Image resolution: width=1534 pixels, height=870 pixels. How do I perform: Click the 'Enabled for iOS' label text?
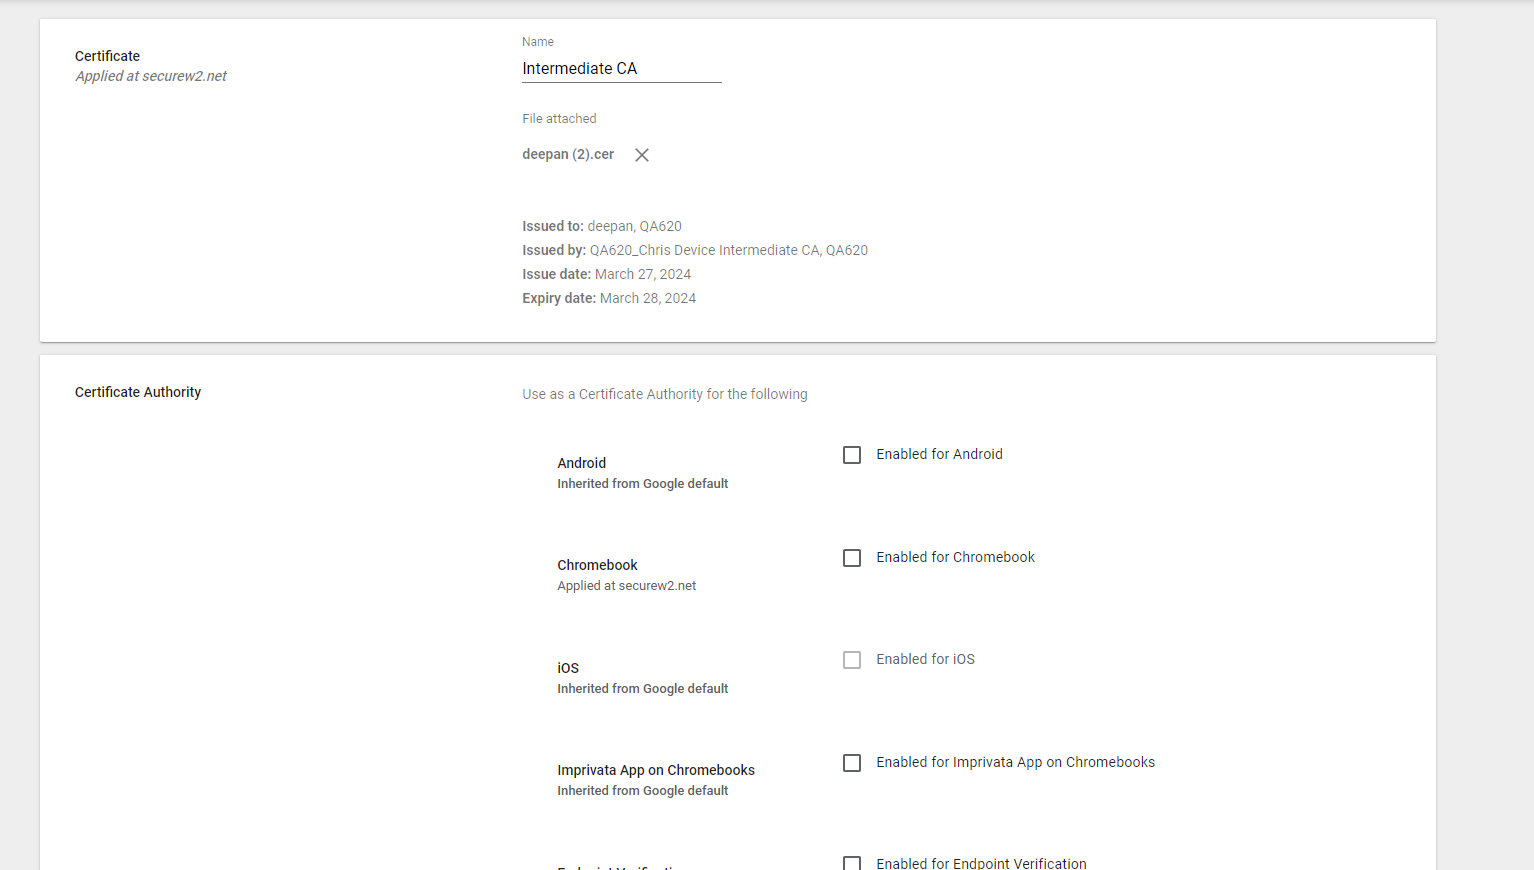(x=925, y=659)
